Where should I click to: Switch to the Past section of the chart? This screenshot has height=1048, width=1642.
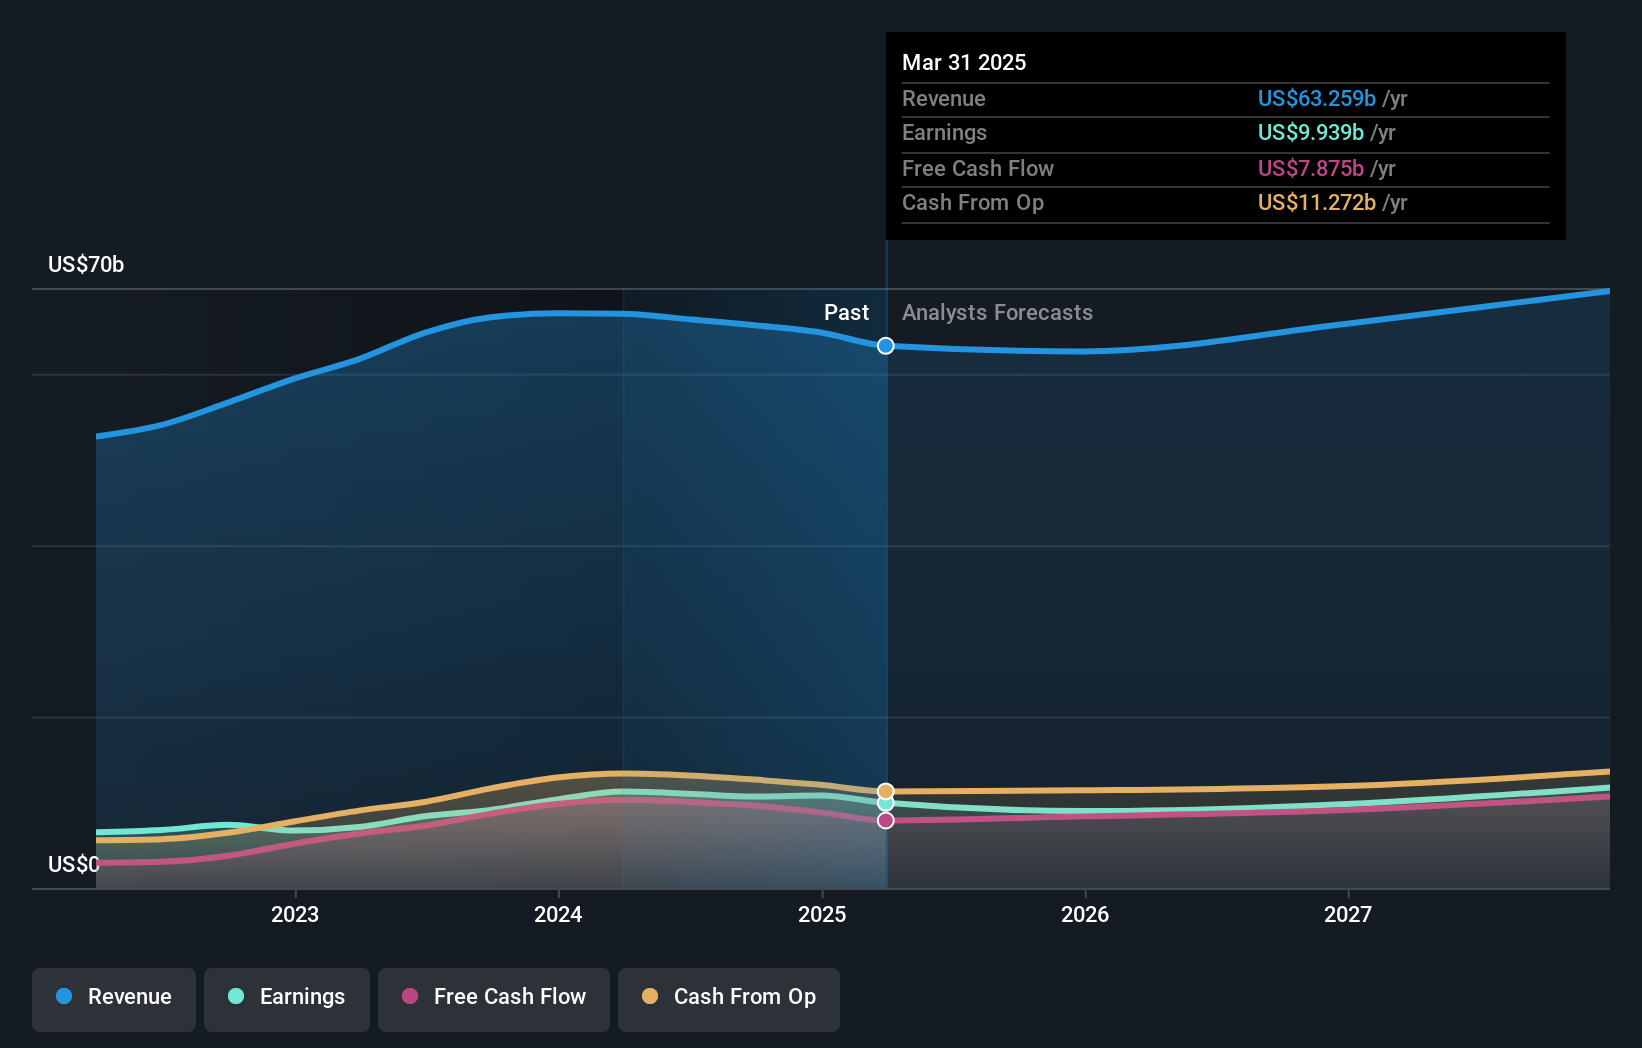tap(847, 312)
